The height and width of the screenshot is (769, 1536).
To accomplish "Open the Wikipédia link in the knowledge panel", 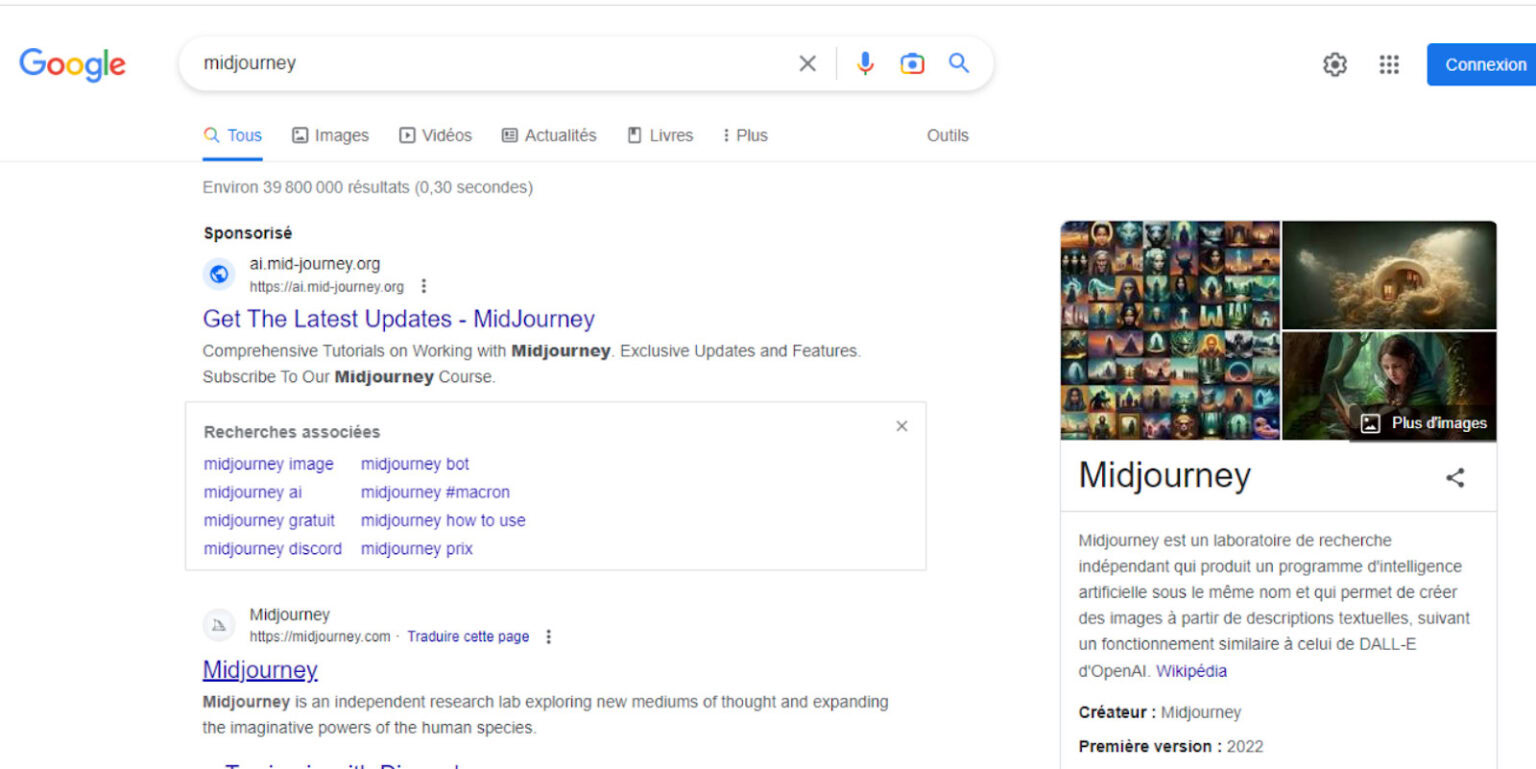I will click(1192, 671).
